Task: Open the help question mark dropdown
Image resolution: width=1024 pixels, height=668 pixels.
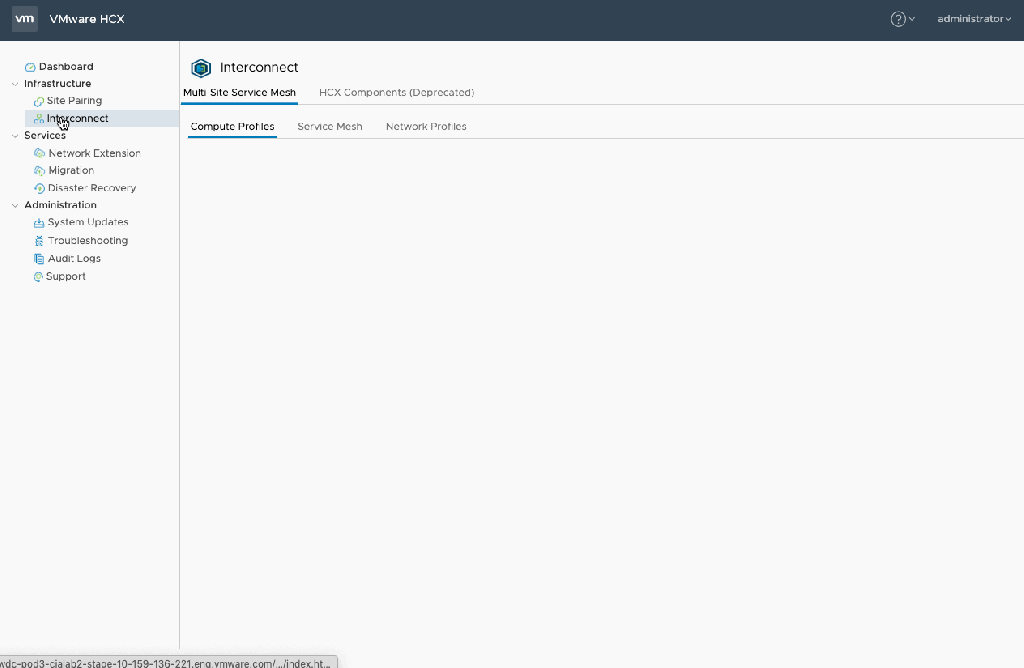Action: [902, 19]
